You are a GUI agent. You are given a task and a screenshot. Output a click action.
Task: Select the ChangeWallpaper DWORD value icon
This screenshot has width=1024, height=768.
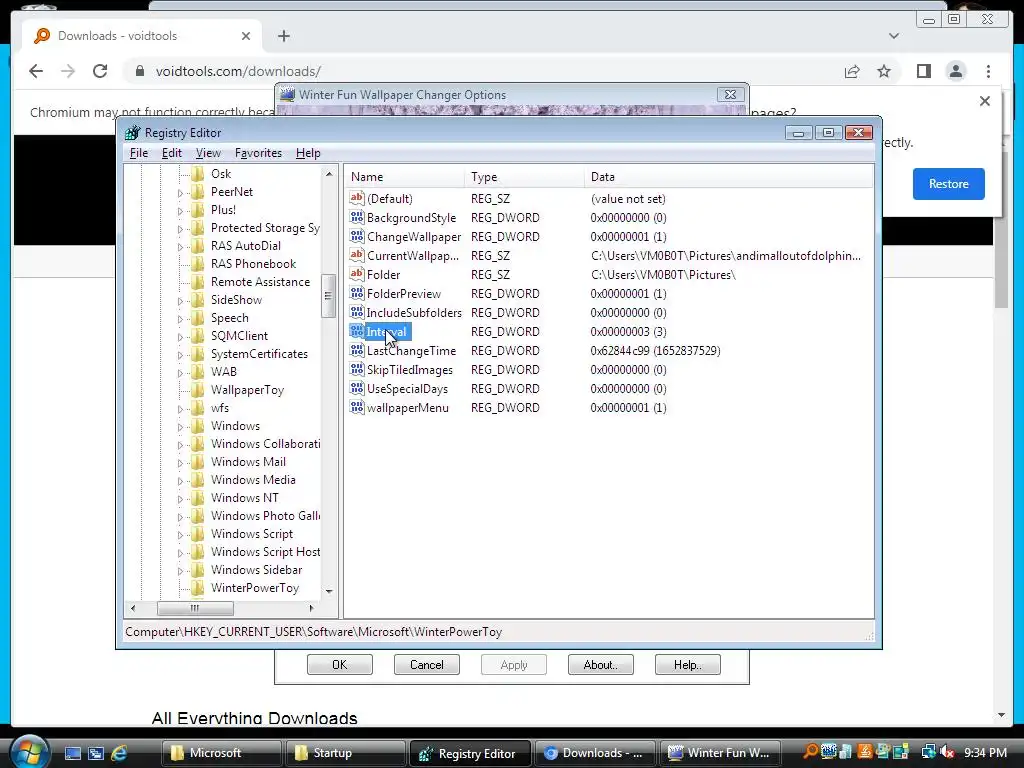pyautogui.click(x=357, y=236)
